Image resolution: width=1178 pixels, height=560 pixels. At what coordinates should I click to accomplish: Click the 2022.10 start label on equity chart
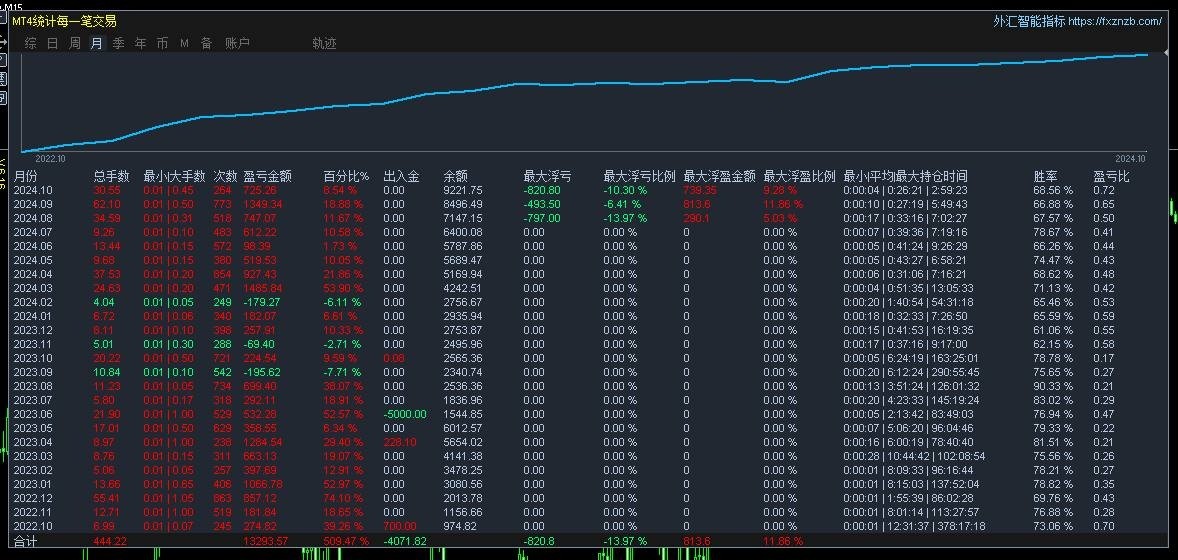tap(51, 159)
